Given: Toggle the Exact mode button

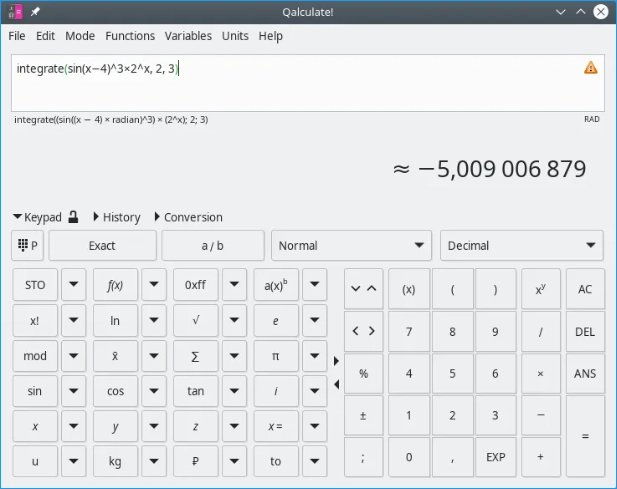Looking at the screenshot, I should pyautogui.click(x=102, y=245).
